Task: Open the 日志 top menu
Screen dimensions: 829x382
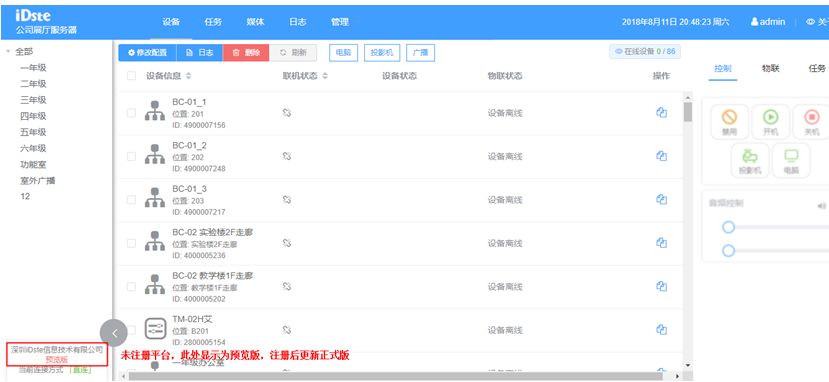Action: [298, 22]
